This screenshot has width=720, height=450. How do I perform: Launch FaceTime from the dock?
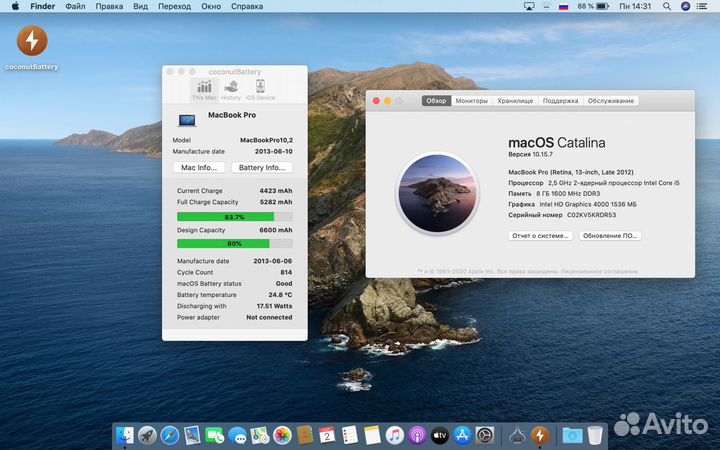[x=214, y=435]
